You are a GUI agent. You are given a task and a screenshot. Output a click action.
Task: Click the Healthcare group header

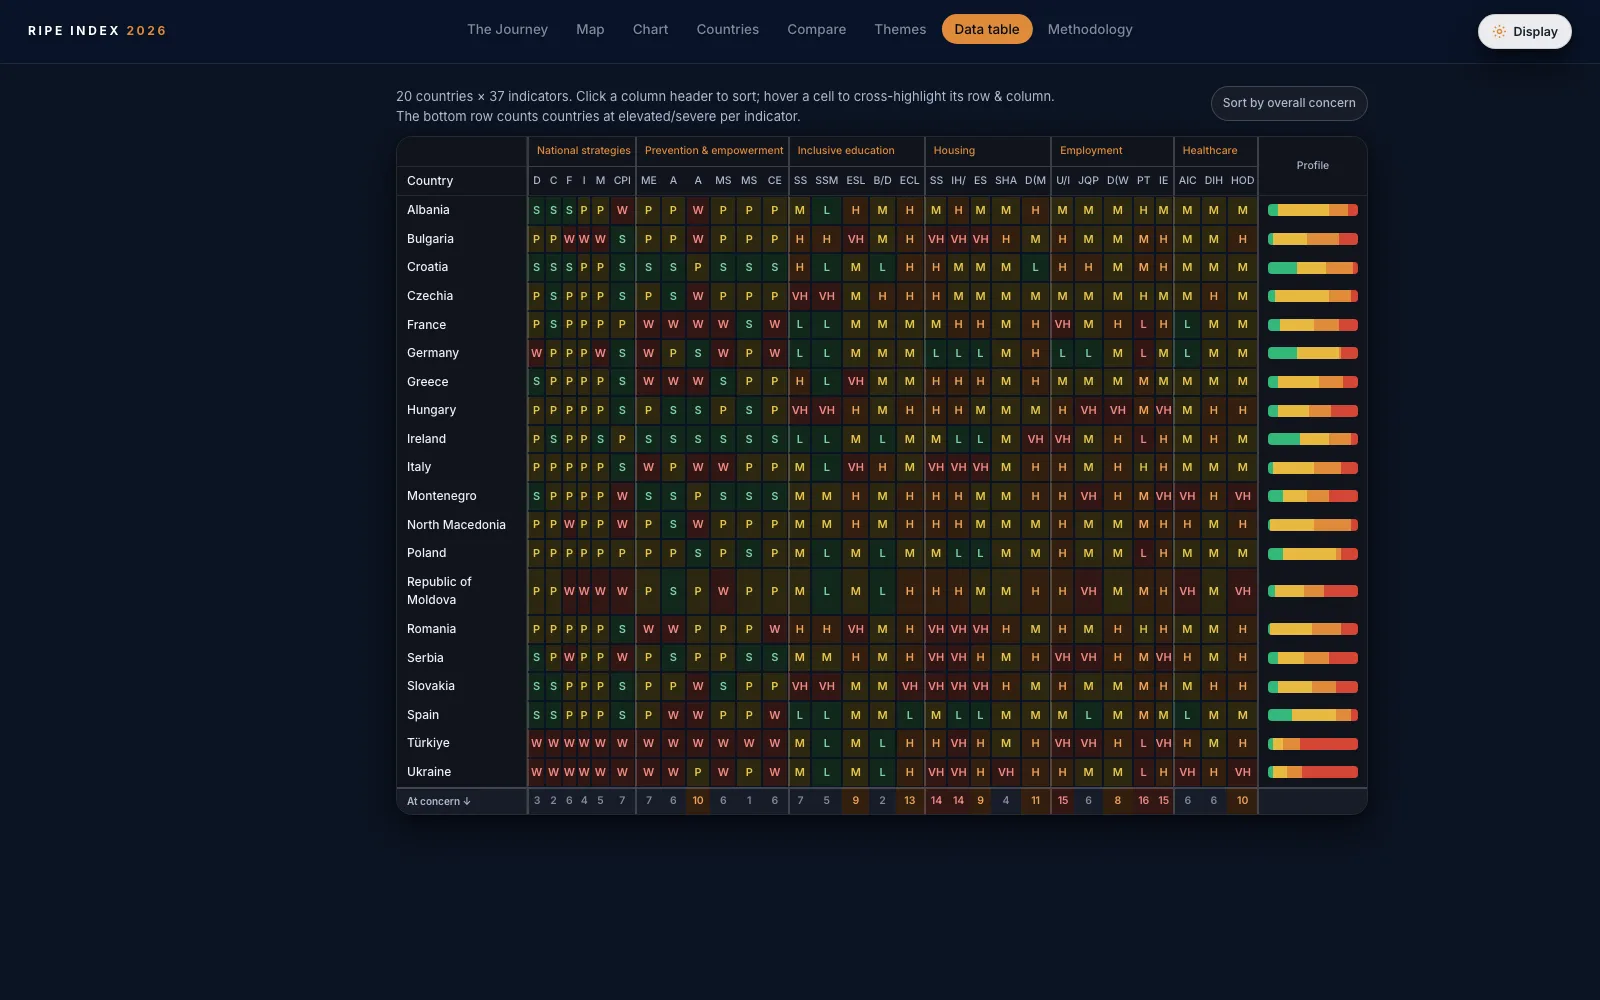1215,151
